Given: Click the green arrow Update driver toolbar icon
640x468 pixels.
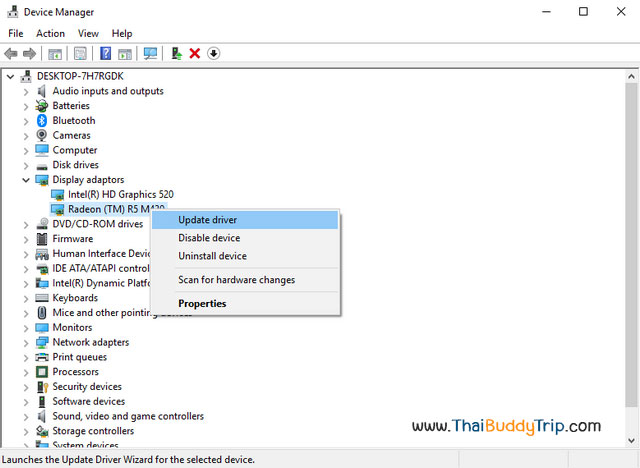Looking at the screenshot, I should [176, 53].
